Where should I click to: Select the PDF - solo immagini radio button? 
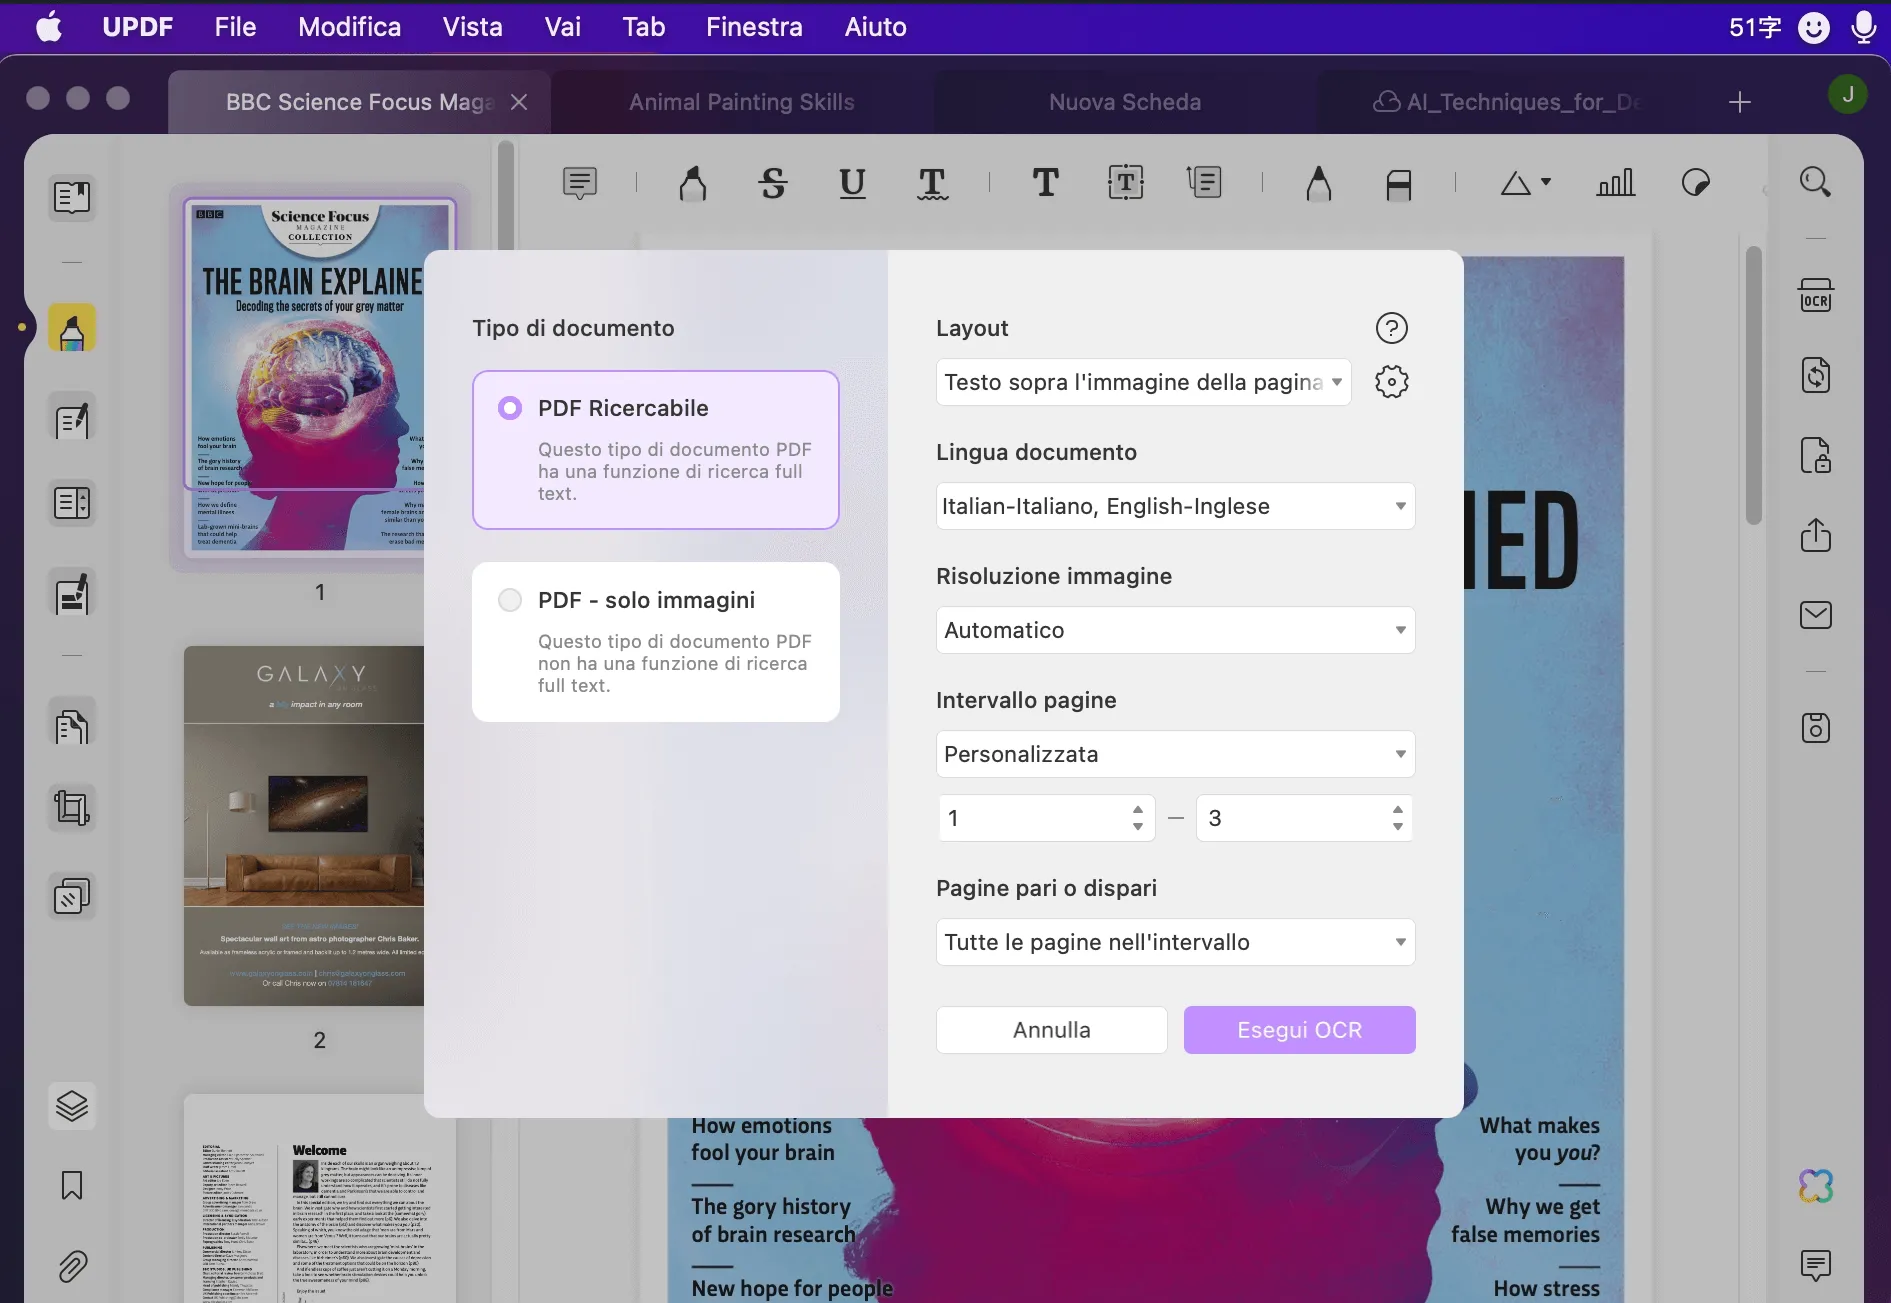(510, 600)
